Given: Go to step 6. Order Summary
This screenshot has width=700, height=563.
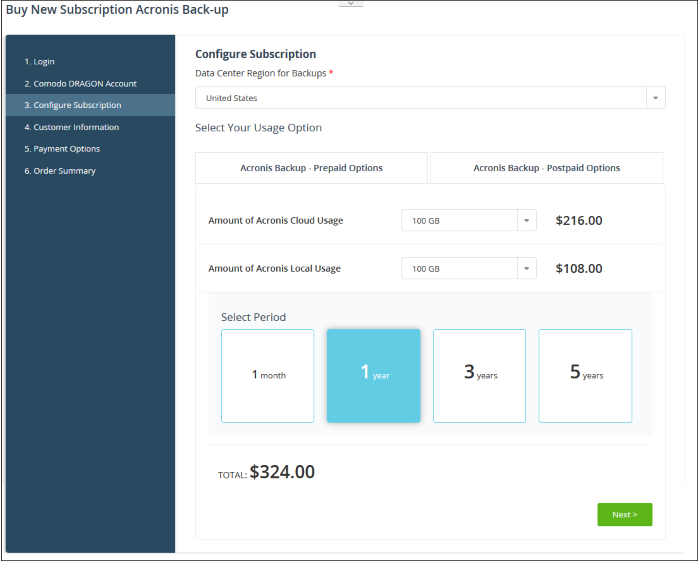Looking at the screenshot, I should [x=60, y=171].
